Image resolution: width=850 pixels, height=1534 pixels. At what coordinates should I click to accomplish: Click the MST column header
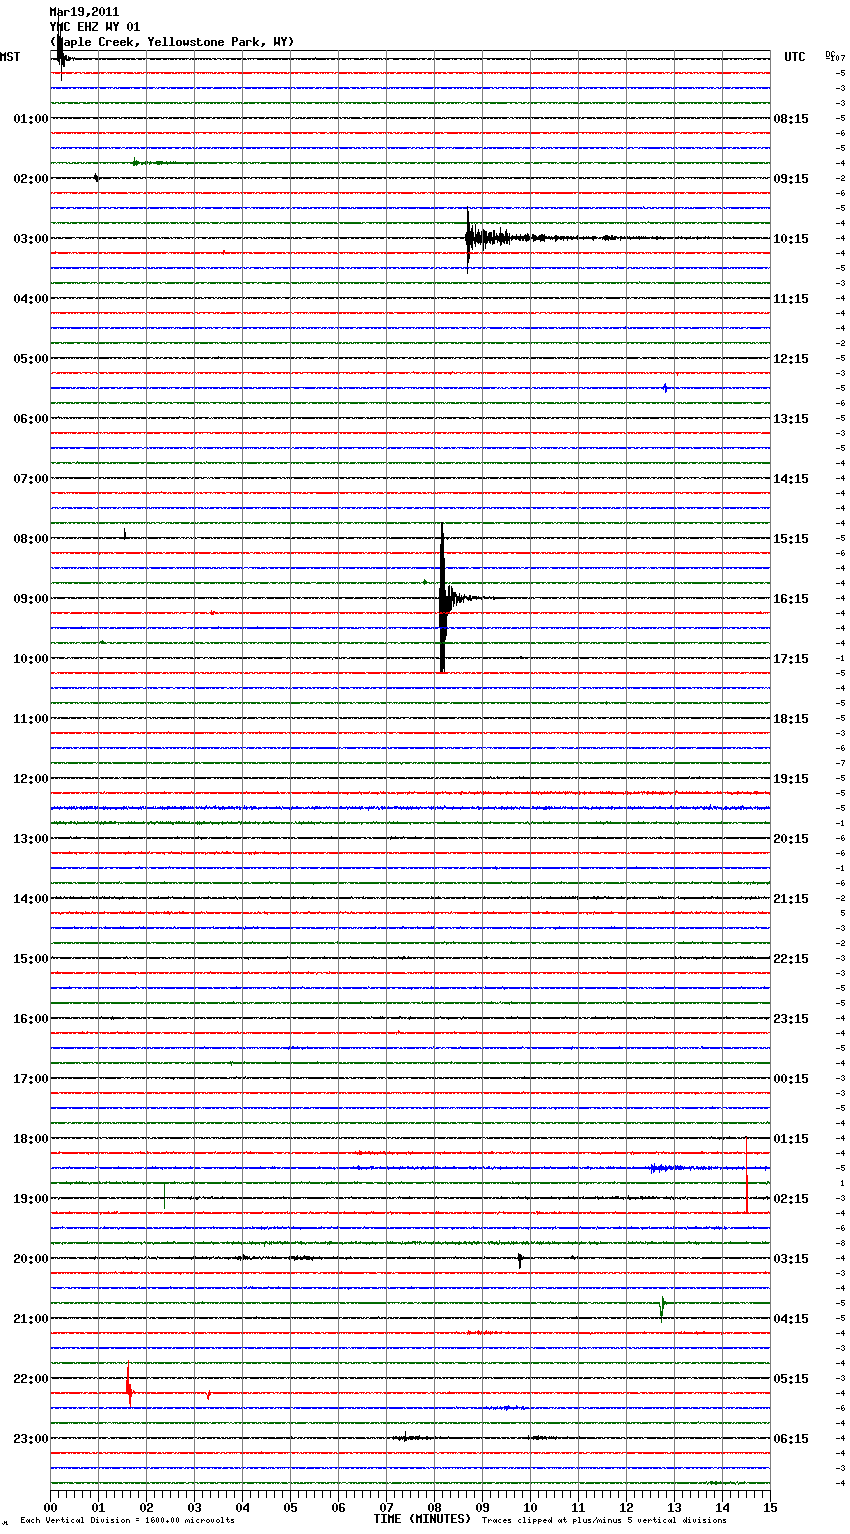[x=10, y=57]
